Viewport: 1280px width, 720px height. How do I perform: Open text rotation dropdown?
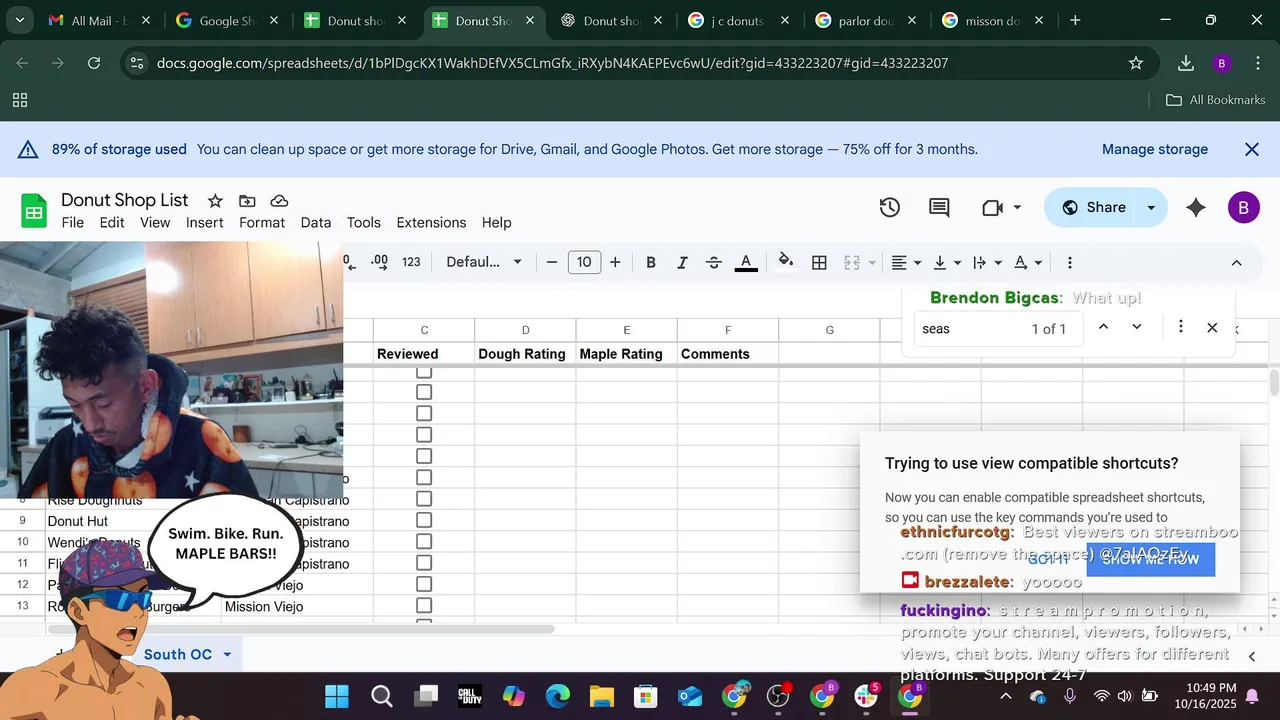(x=1027, y=262)
